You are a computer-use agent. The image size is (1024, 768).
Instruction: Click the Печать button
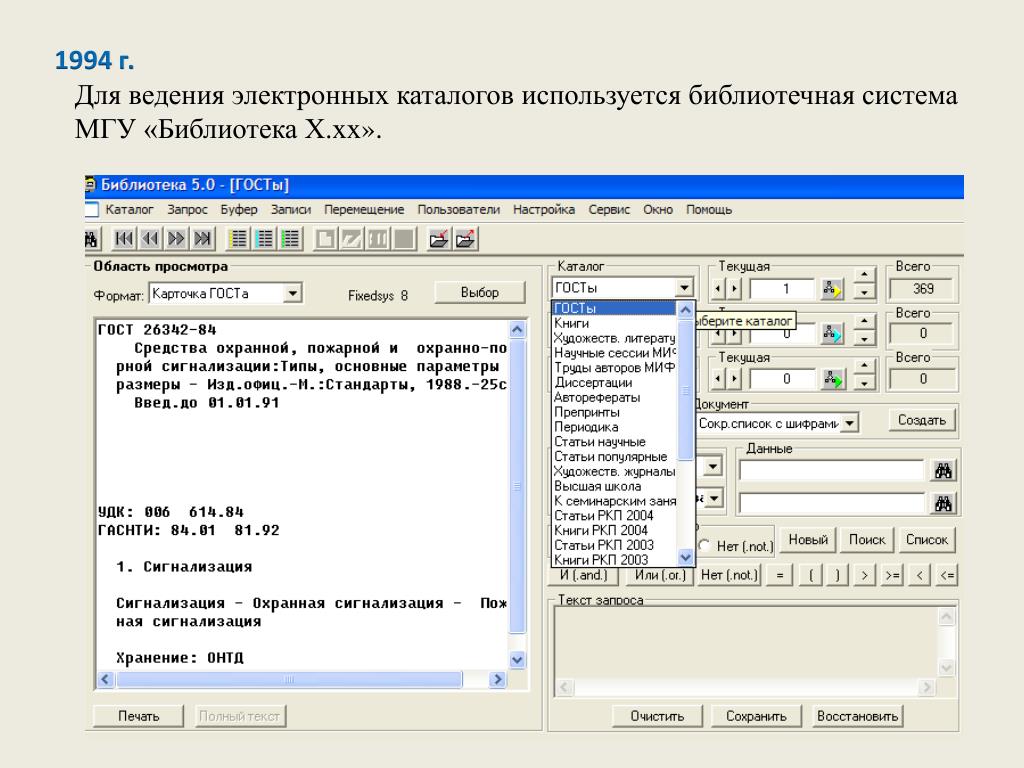pyautogui.click(x=138, y=716)
